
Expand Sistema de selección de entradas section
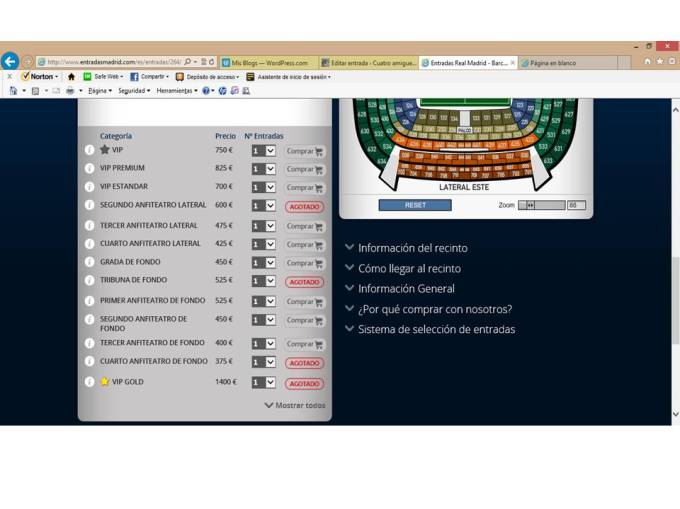tap(430, 330)
